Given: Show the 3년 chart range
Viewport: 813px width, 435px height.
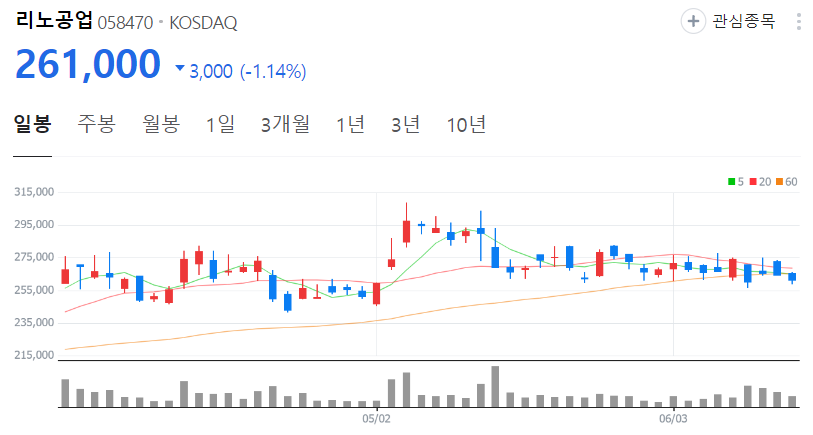Looking at the screenshot, I should click(405, 124).
